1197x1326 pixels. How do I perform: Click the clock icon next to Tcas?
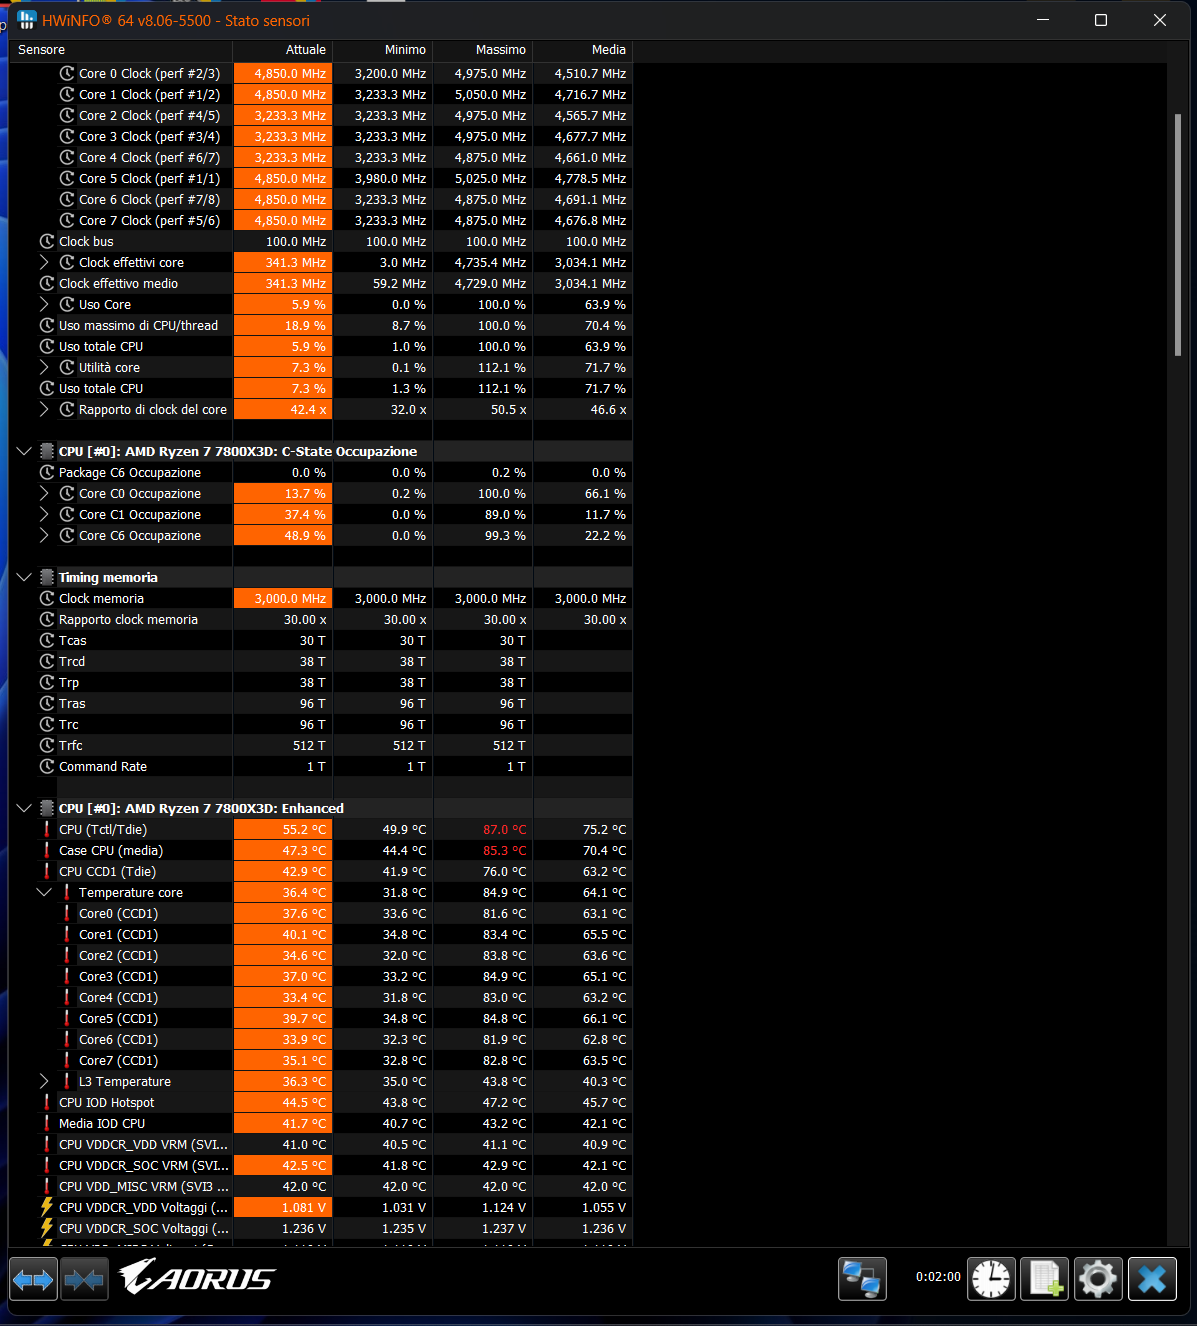pos(47,640)
